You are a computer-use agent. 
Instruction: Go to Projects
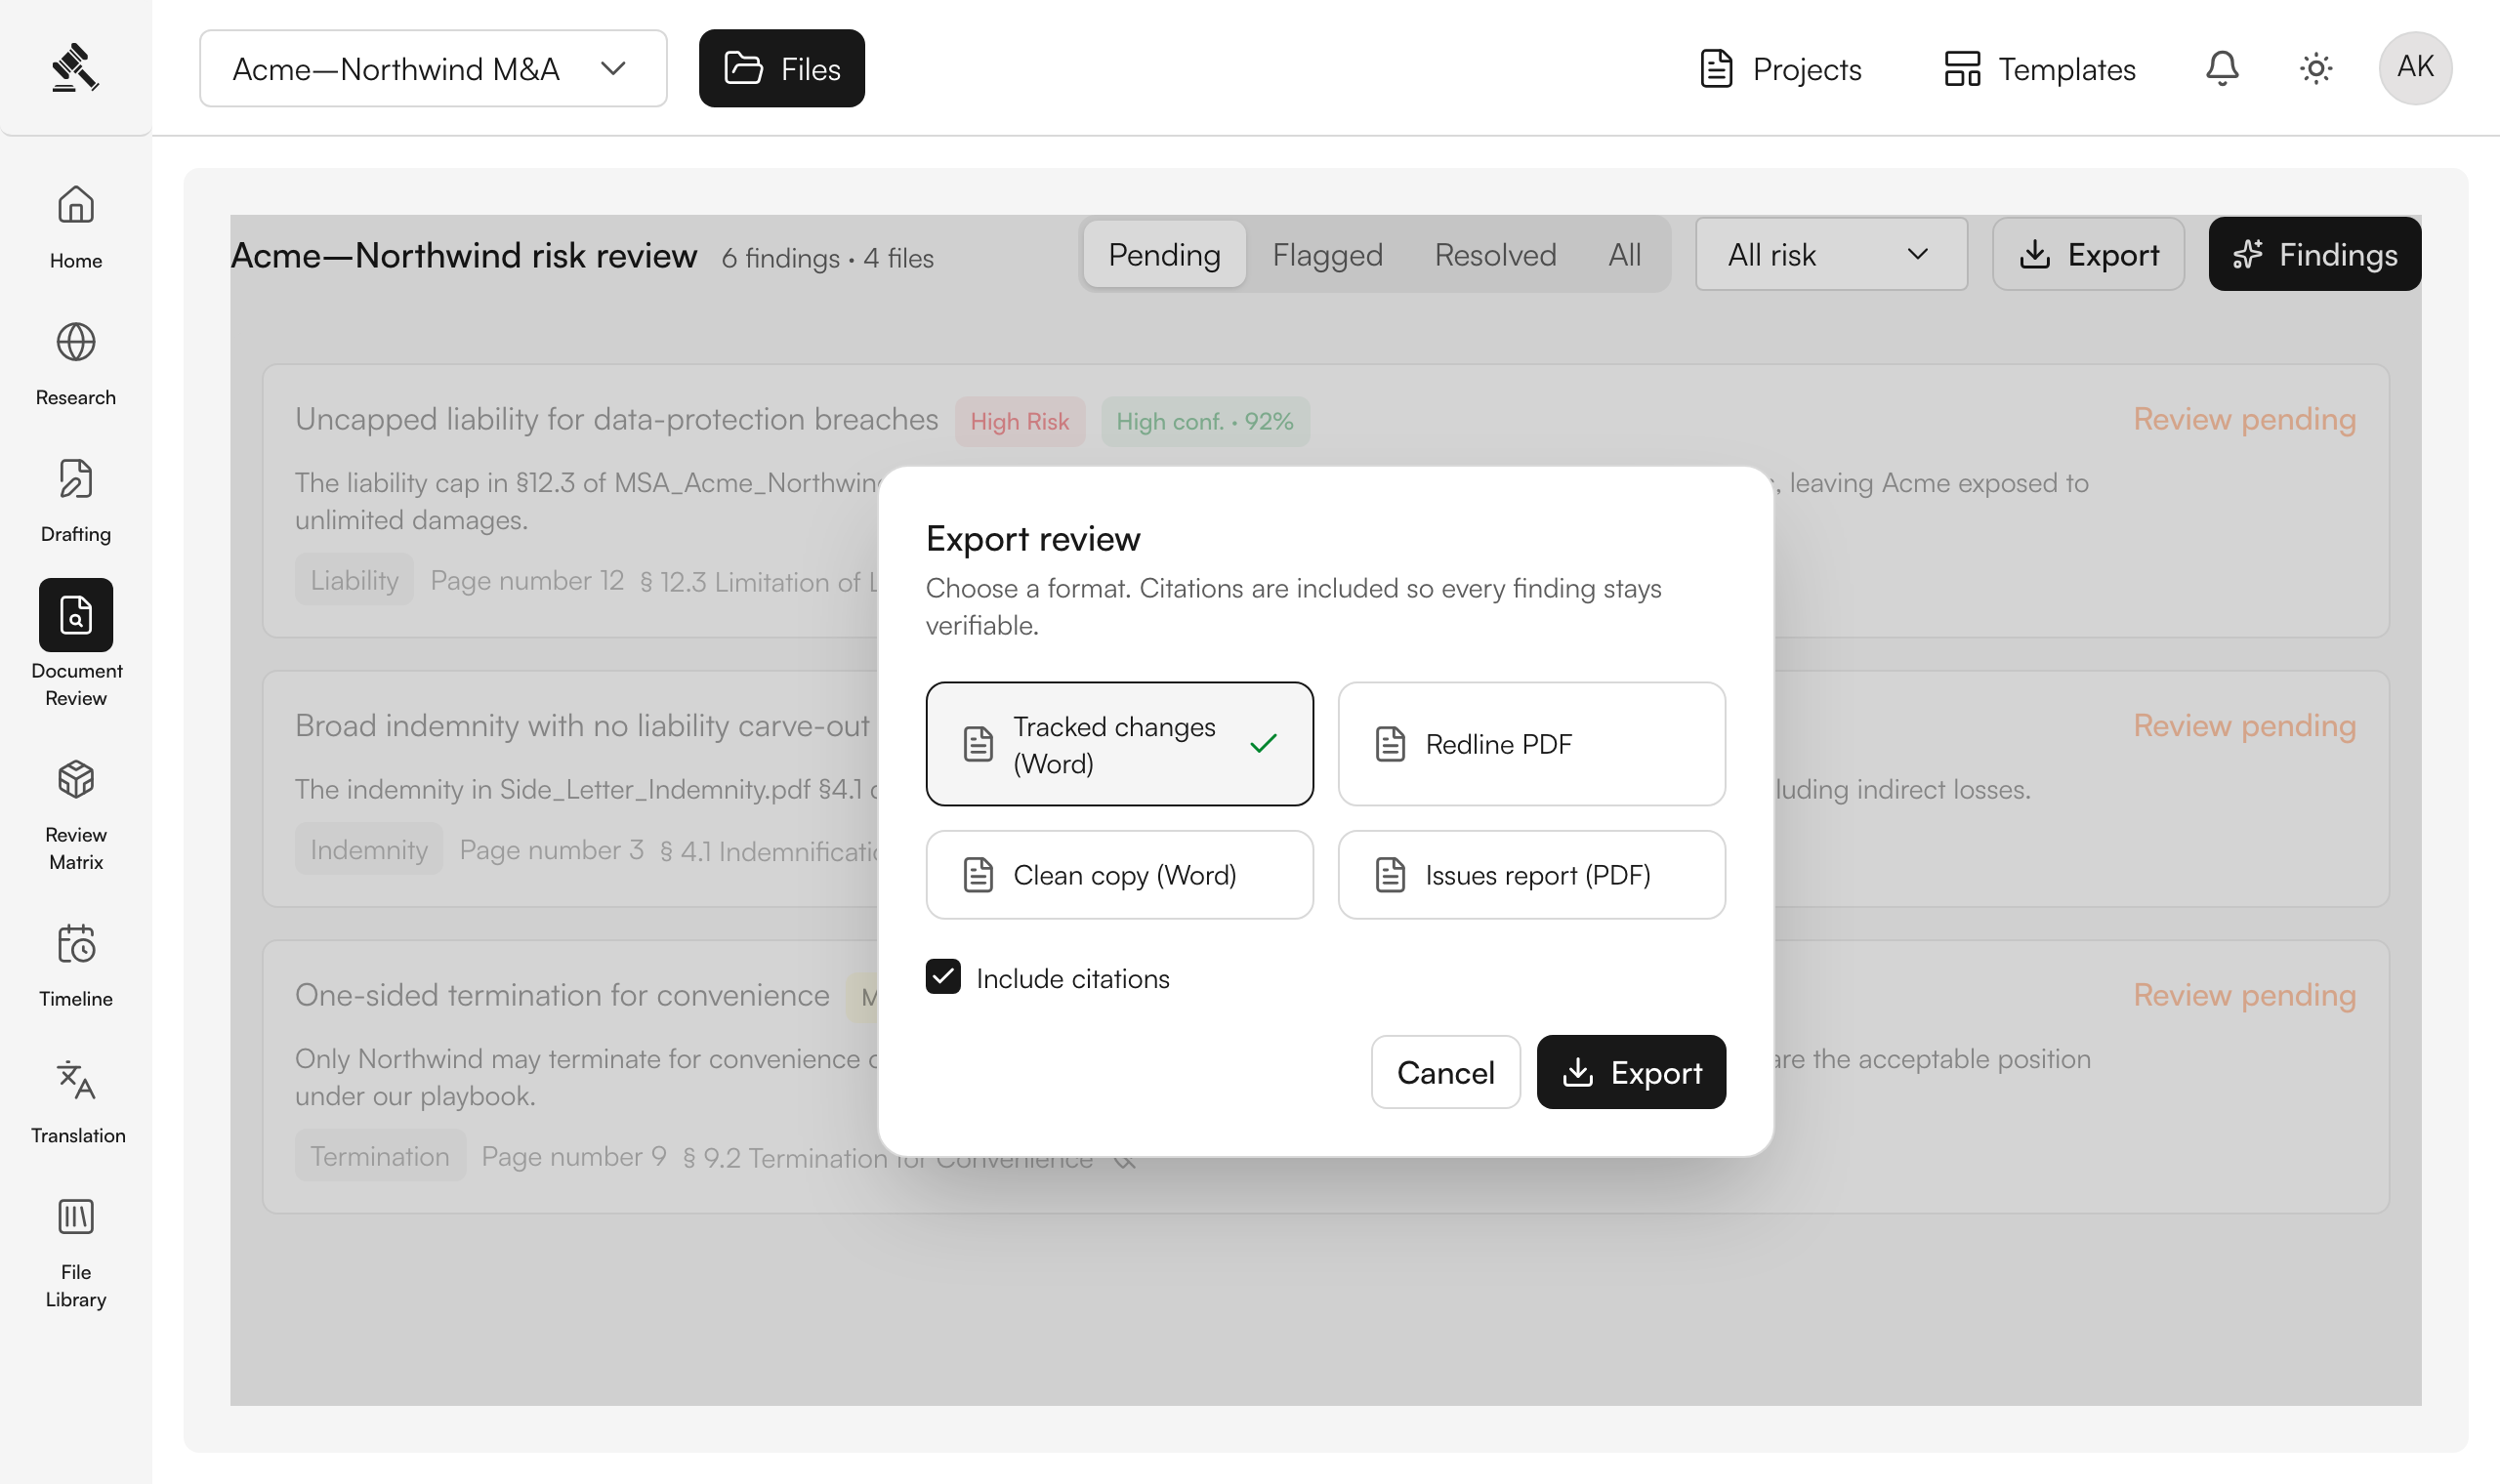(x=1780, y=68)
